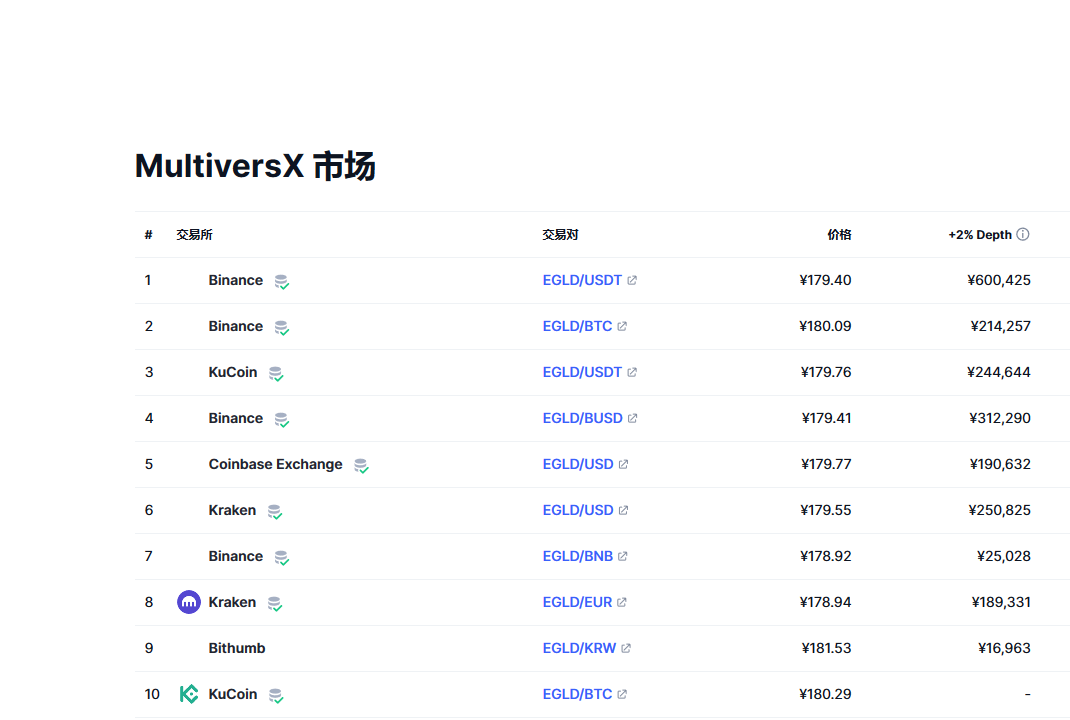This screenshot has width=1070, height=720.
Task: Click the depth value ¥600,425
Action: coord(999,280)
